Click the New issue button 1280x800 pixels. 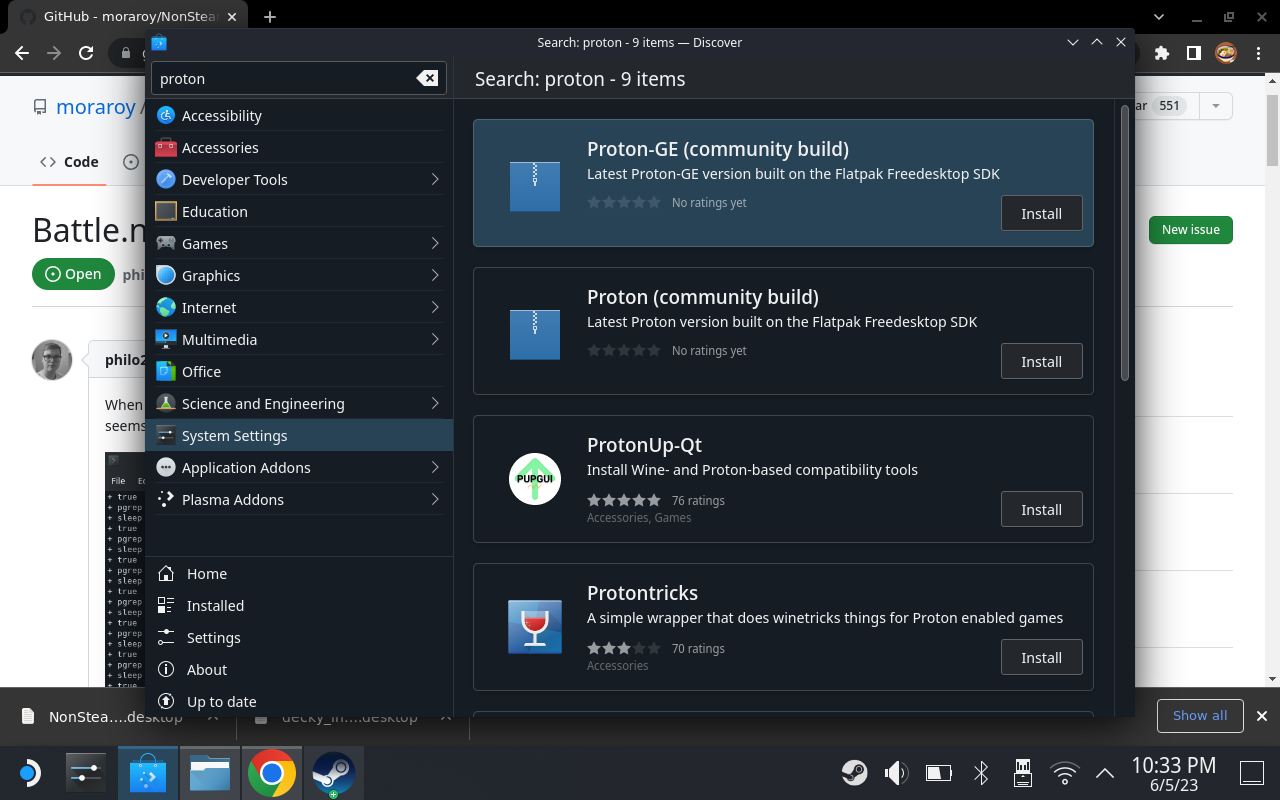point(1190,229)
